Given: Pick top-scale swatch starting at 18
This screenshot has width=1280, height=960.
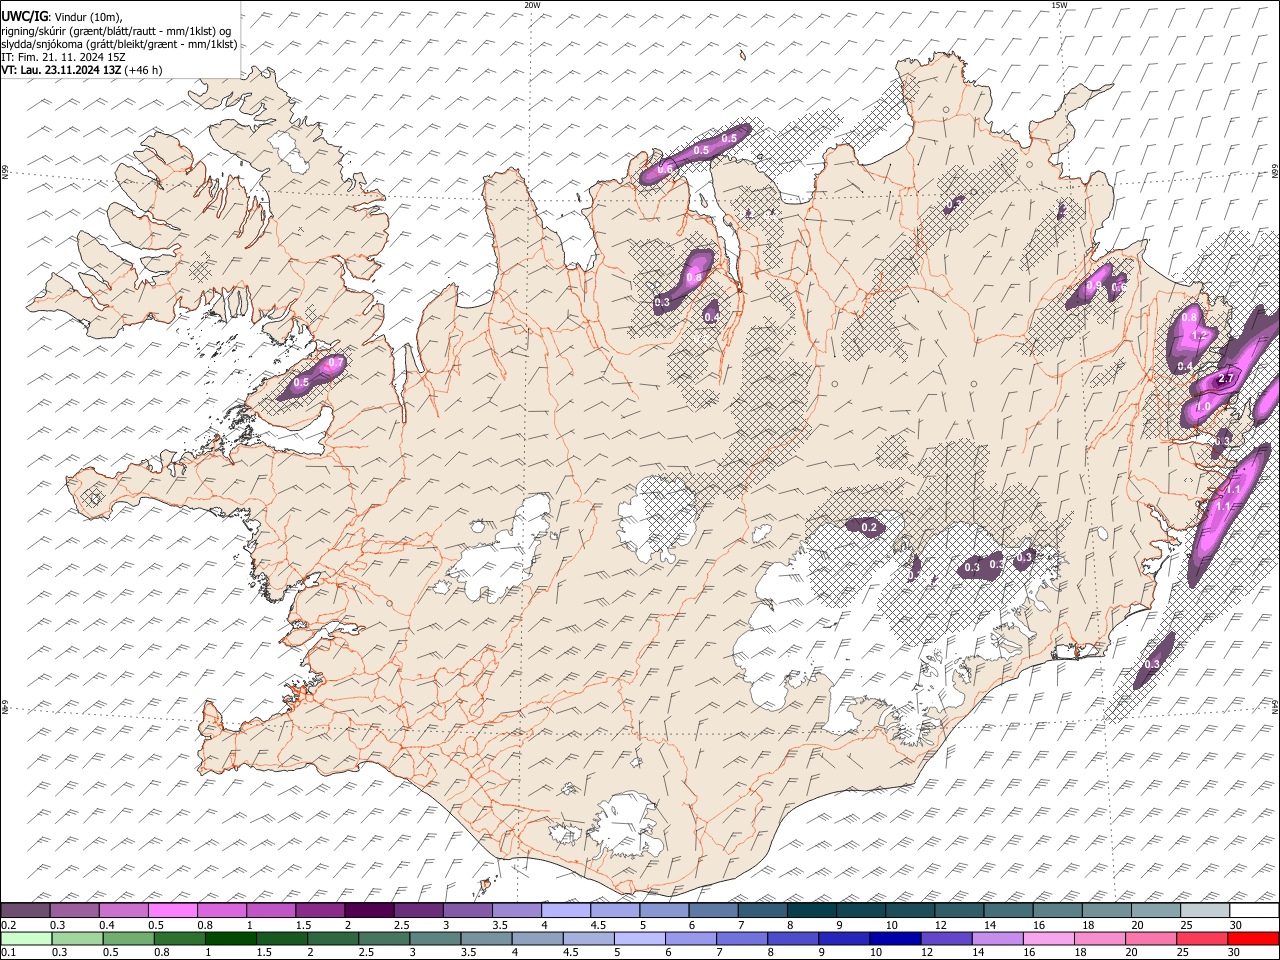Looking at the screenshot, I should (1106, 910).
